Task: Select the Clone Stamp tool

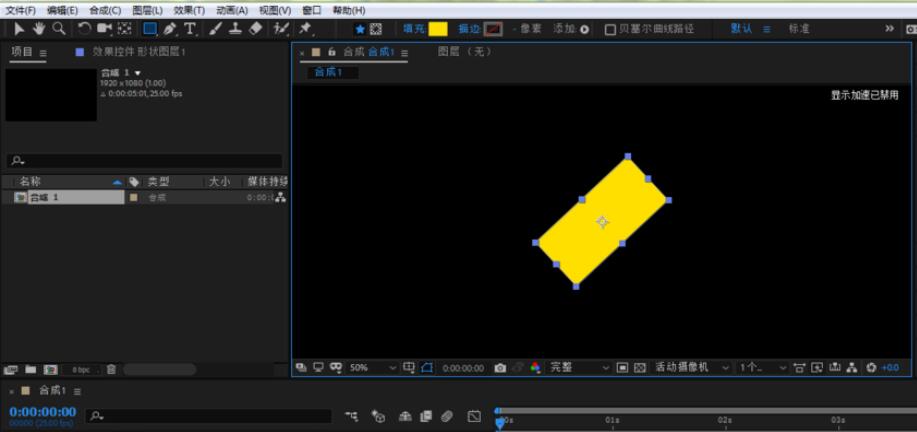Action: point(235,29)
